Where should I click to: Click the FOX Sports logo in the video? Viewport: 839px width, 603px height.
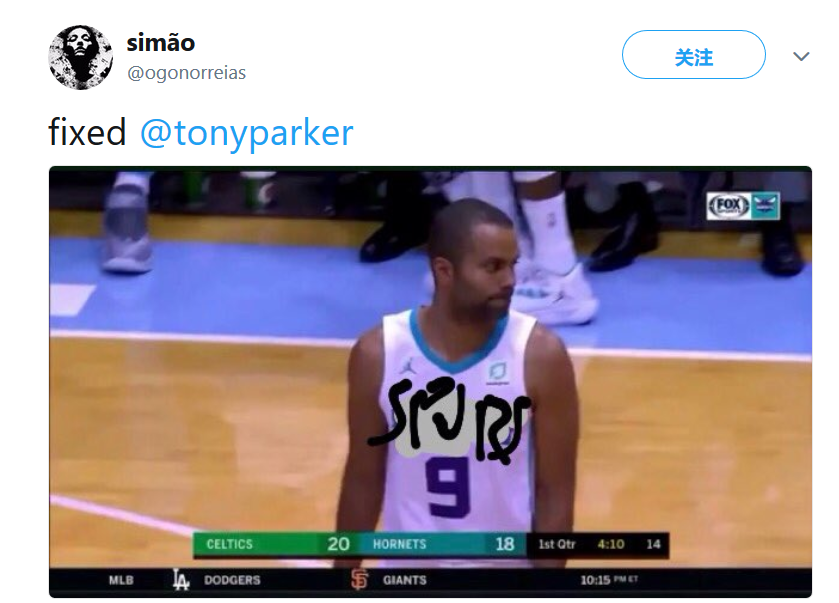pos(728,206)
